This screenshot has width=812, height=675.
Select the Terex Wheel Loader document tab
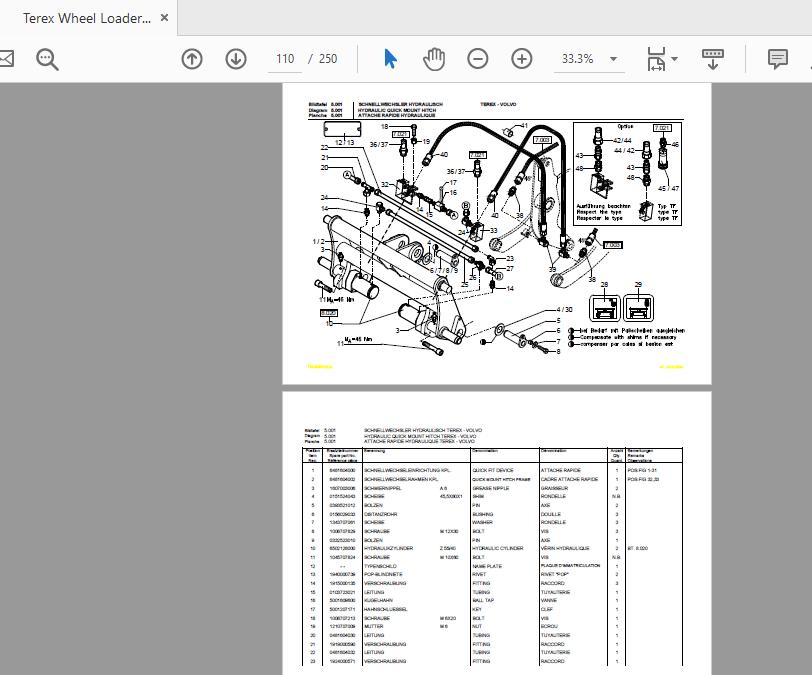coord(88,18)
